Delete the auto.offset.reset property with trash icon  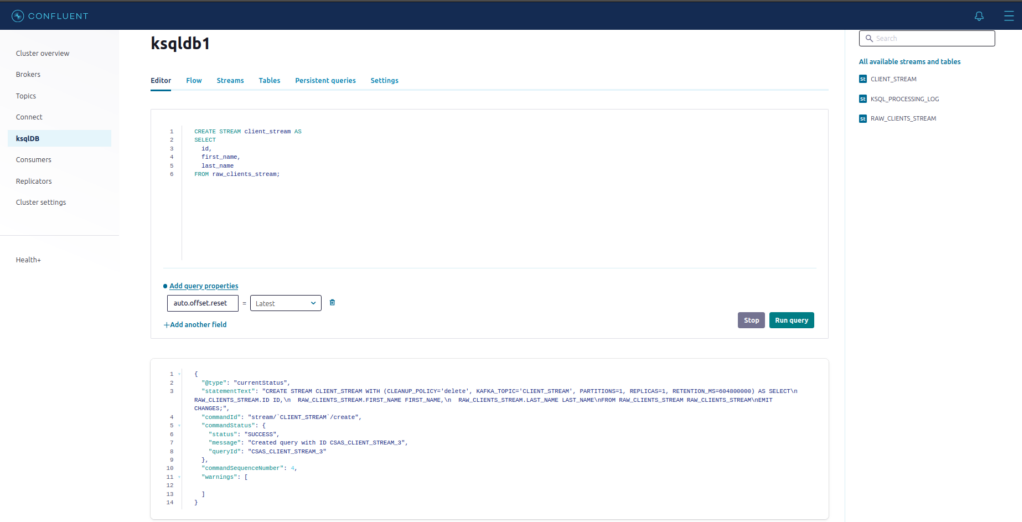[332, 302]
